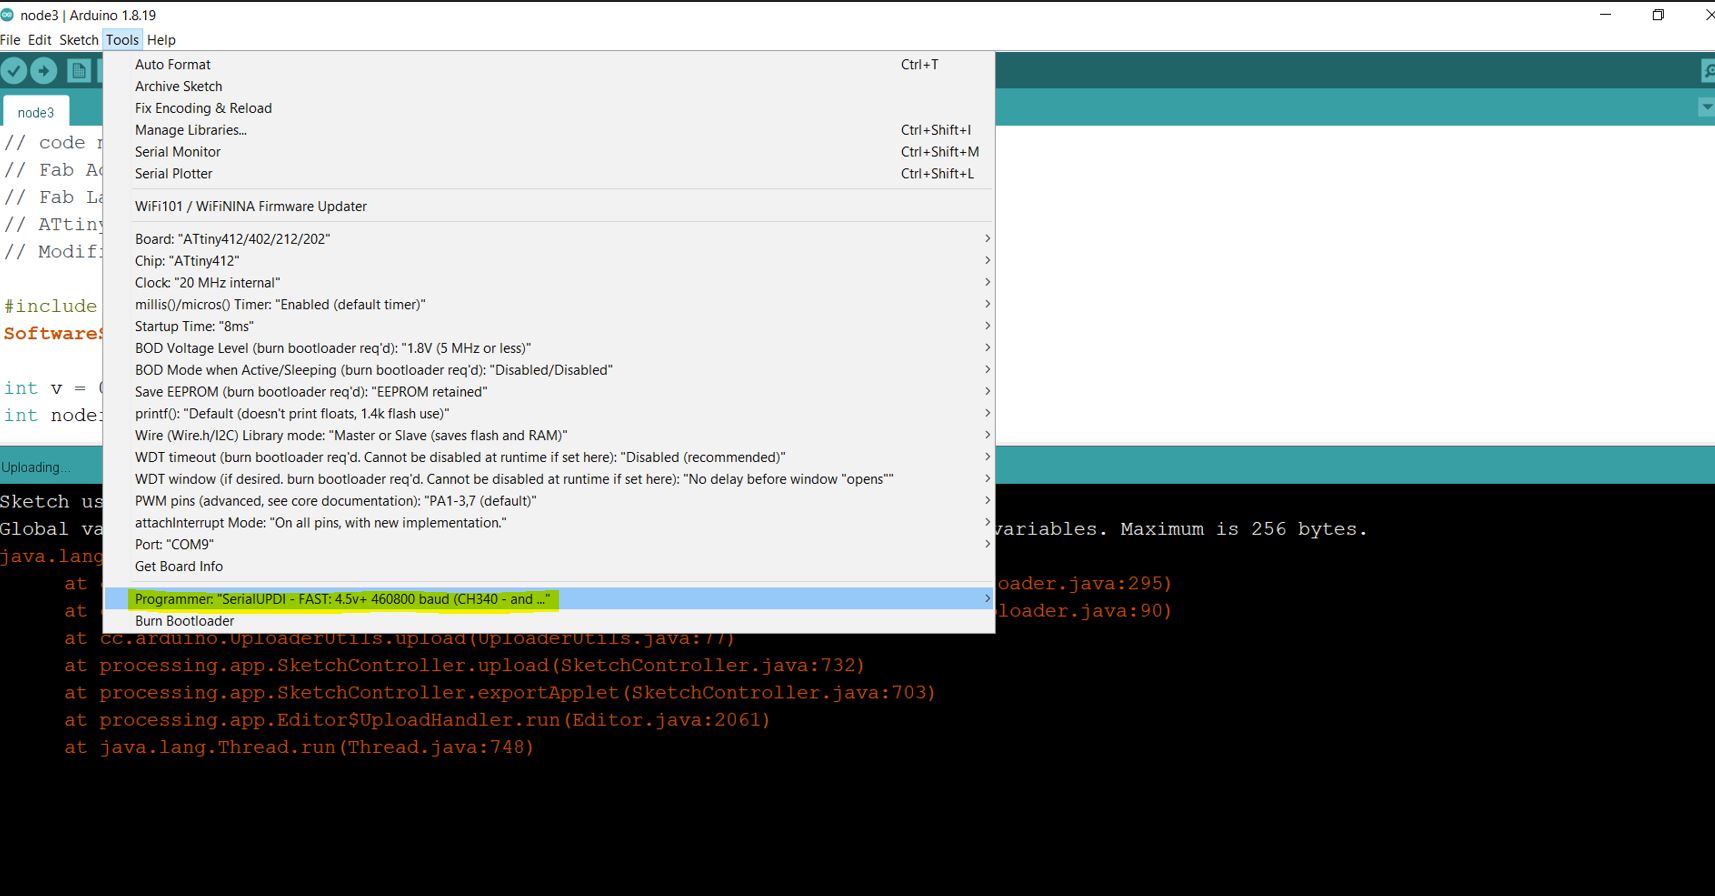Expand attachInterrupt Mode submenu
1715x896 pixels.
point(549,523)
